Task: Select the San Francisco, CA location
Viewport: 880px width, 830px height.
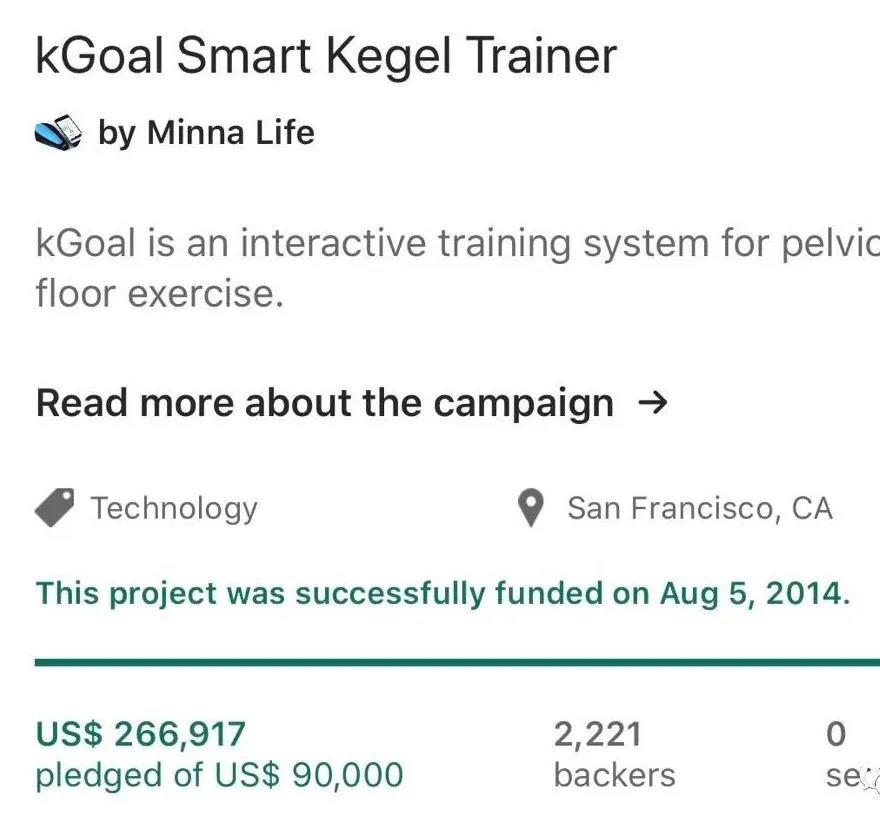Action: coord(700,508)
